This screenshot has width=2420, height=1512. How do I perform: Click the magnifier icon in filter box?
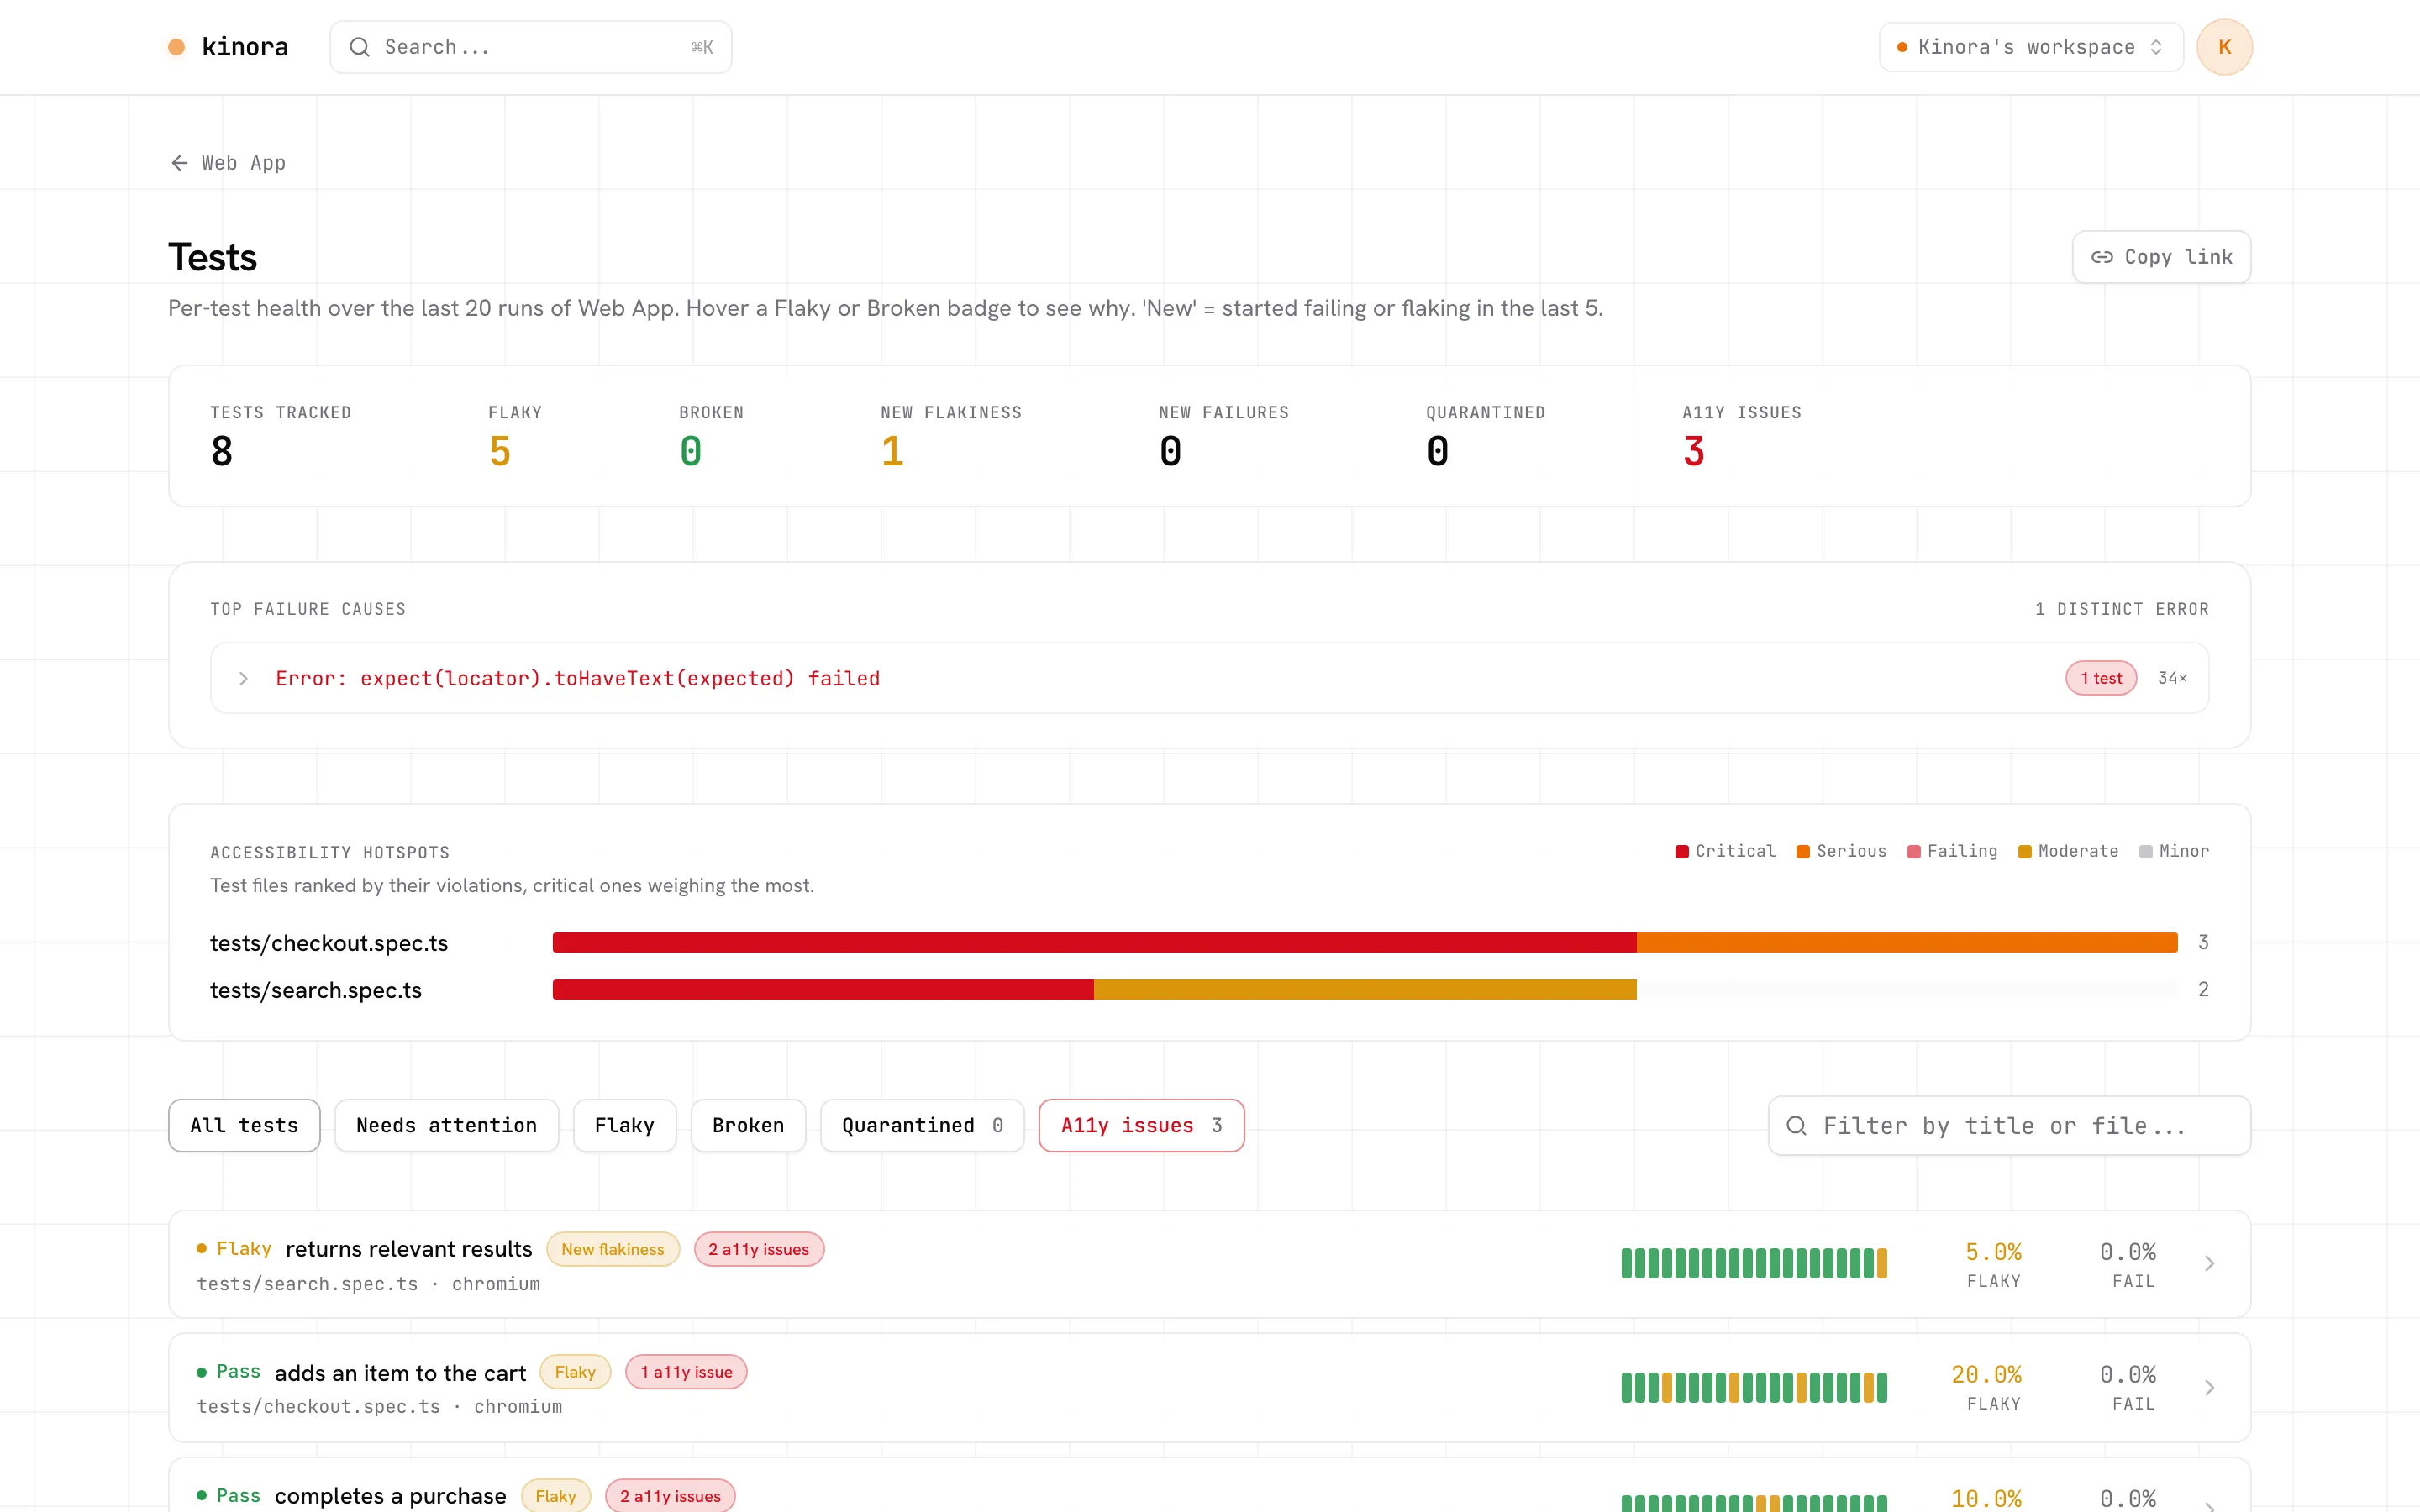point(1796,1126)
